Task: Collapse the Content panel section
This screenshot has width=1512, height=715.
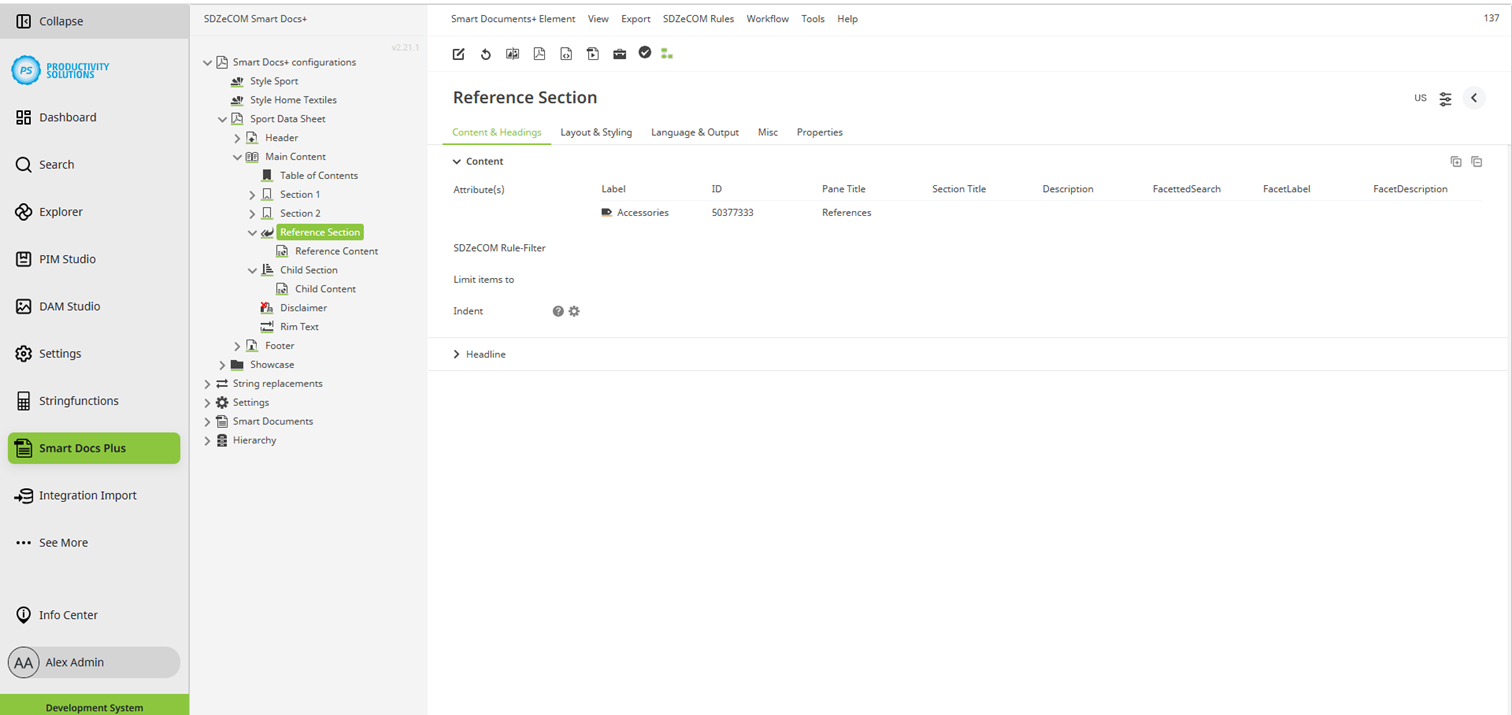Action: tap(457, 161)
